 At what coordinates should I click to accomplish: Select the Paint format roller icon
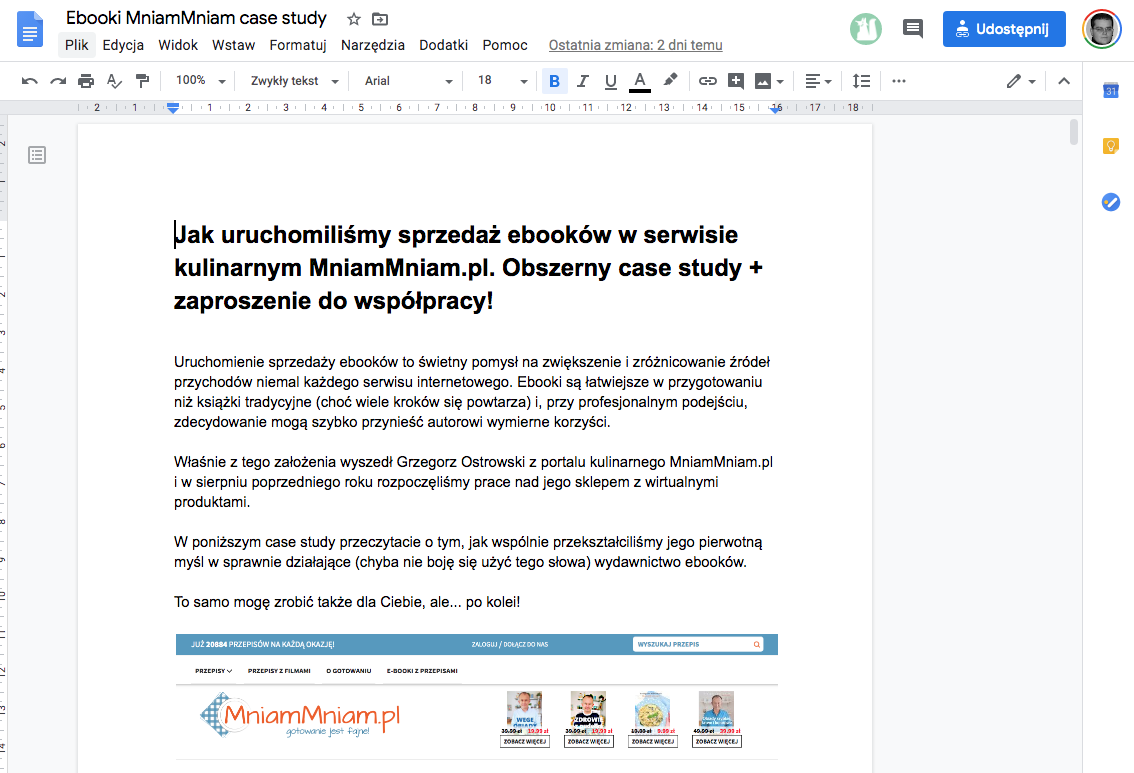coord(142,81)
